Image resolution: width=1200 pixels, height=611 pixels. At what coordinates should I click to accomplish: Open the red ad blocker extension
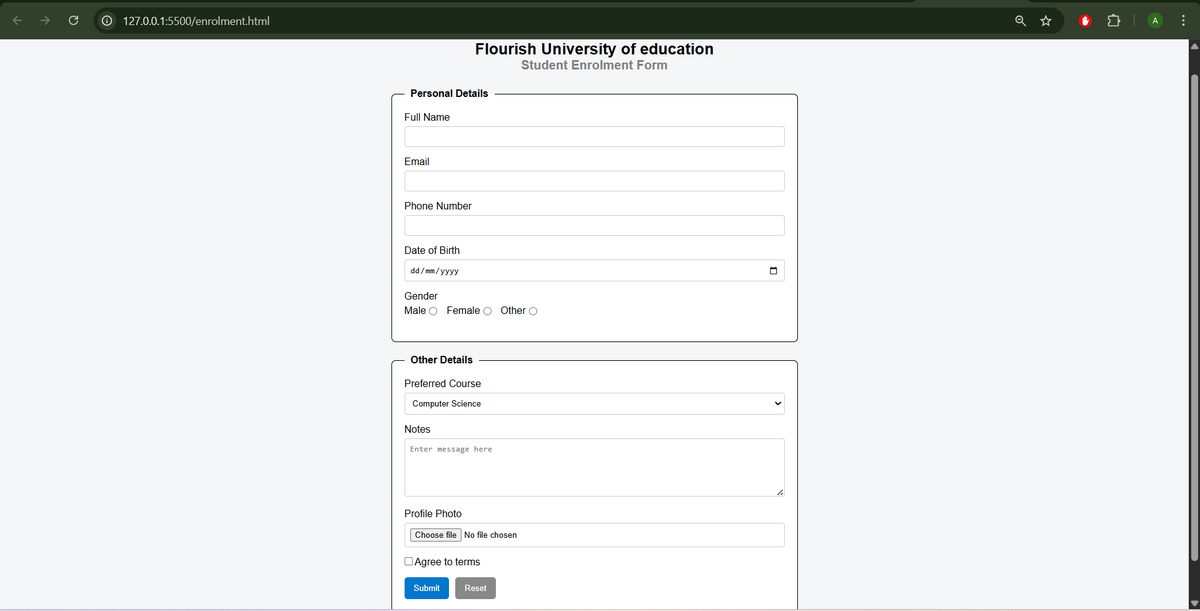1086,20
